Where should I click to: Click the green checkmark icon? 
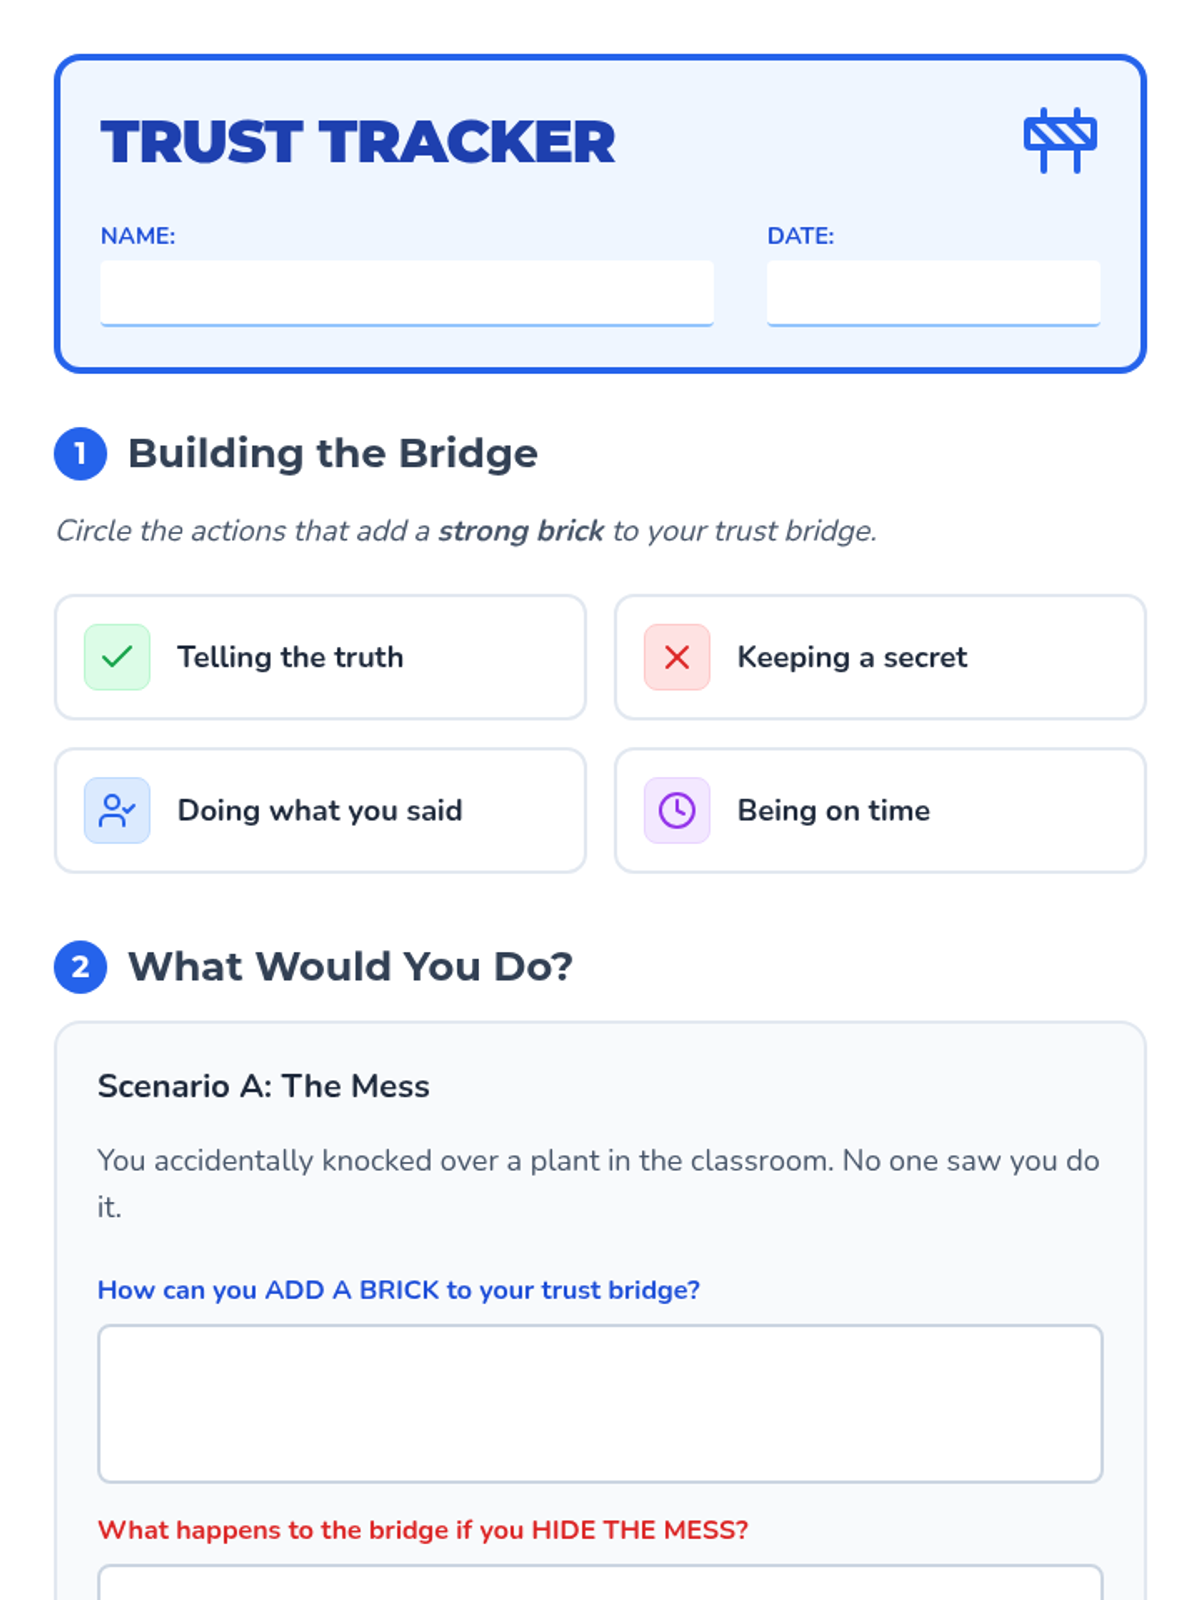(x=117, y=657)
